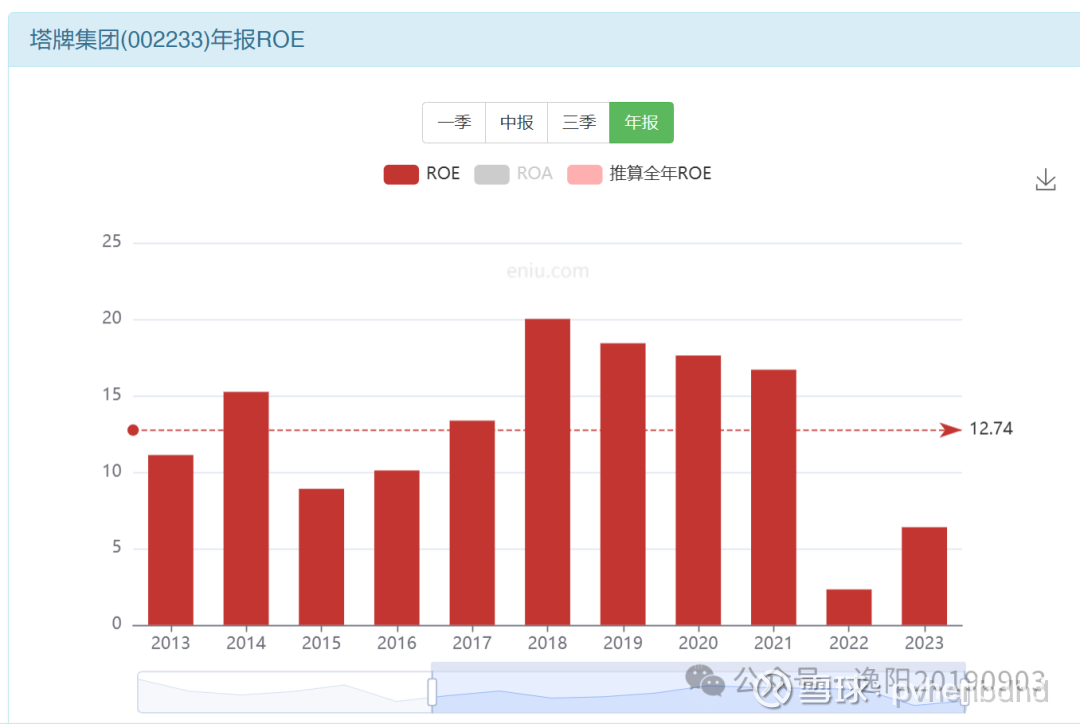Viewport: 1080px width, 724px height.
Task: Select the 2016 ROE bar
Action: pyautogui.click(x=397, y=548)
